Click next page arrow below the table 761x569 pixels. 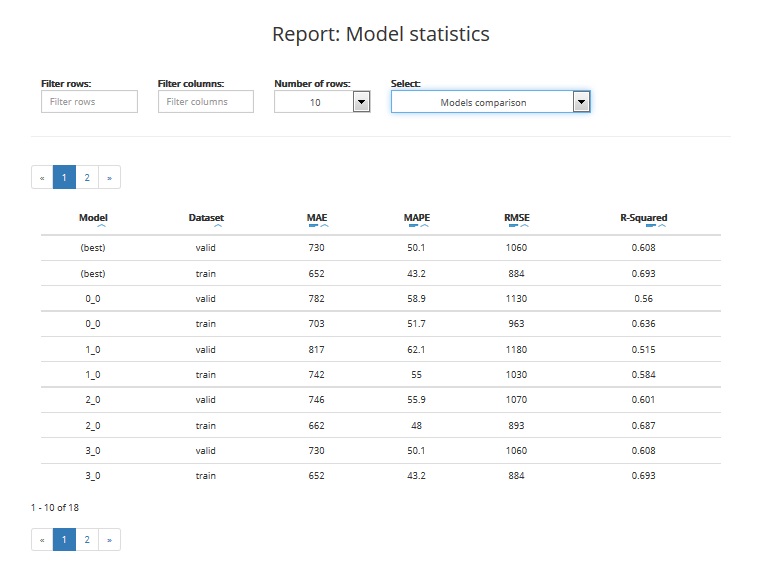109,540
